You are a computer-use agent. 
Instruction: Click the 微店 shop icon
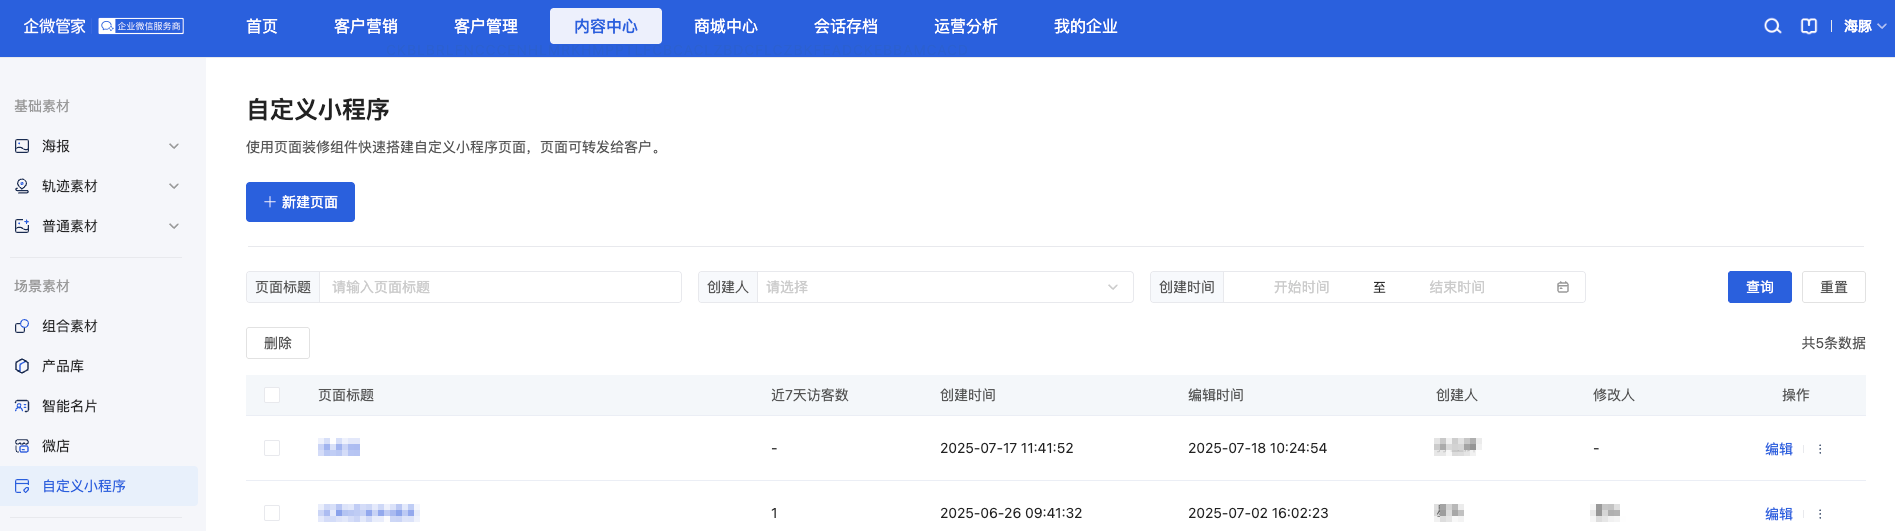coord(22,446)
